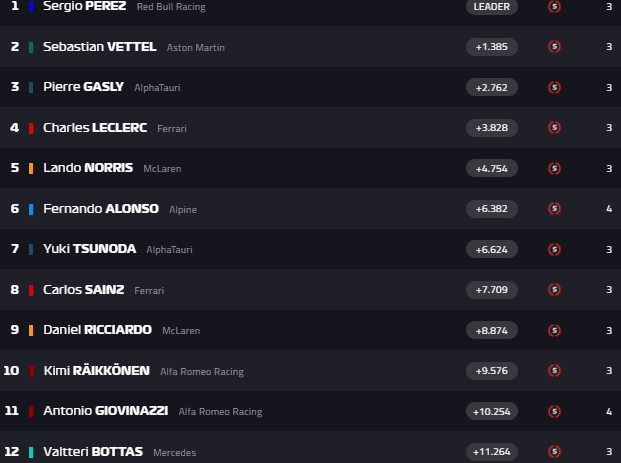
Task: Click the red Ferrari color bar beside Leclerc
Action: 32,128
